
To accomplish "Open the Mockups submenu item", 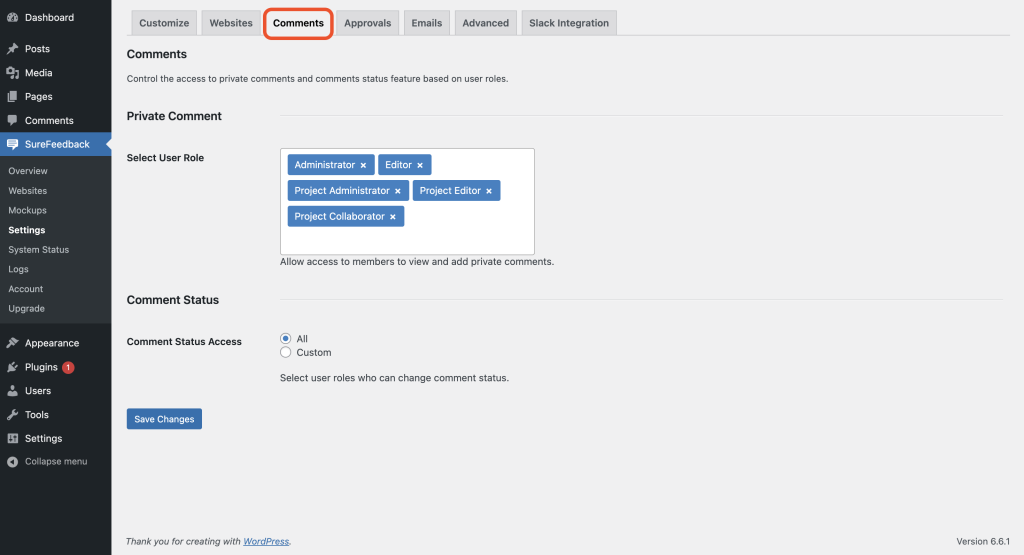I will tap(27, 210).
